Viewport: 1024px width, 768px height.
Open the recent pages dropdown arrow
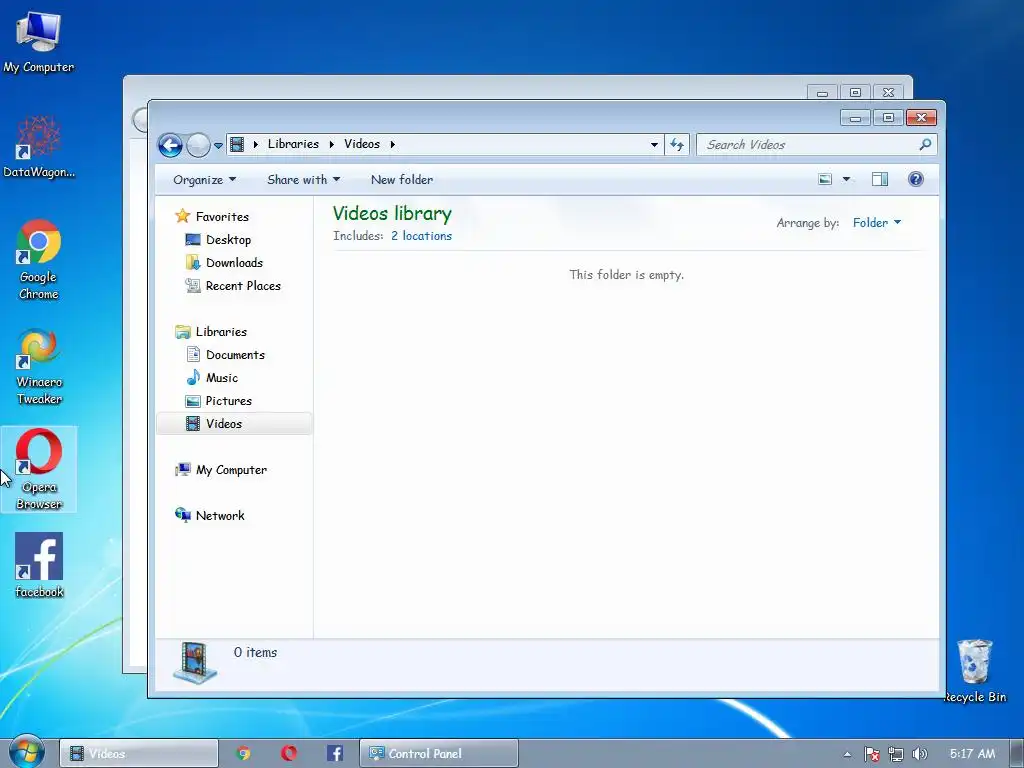point(218,146)
